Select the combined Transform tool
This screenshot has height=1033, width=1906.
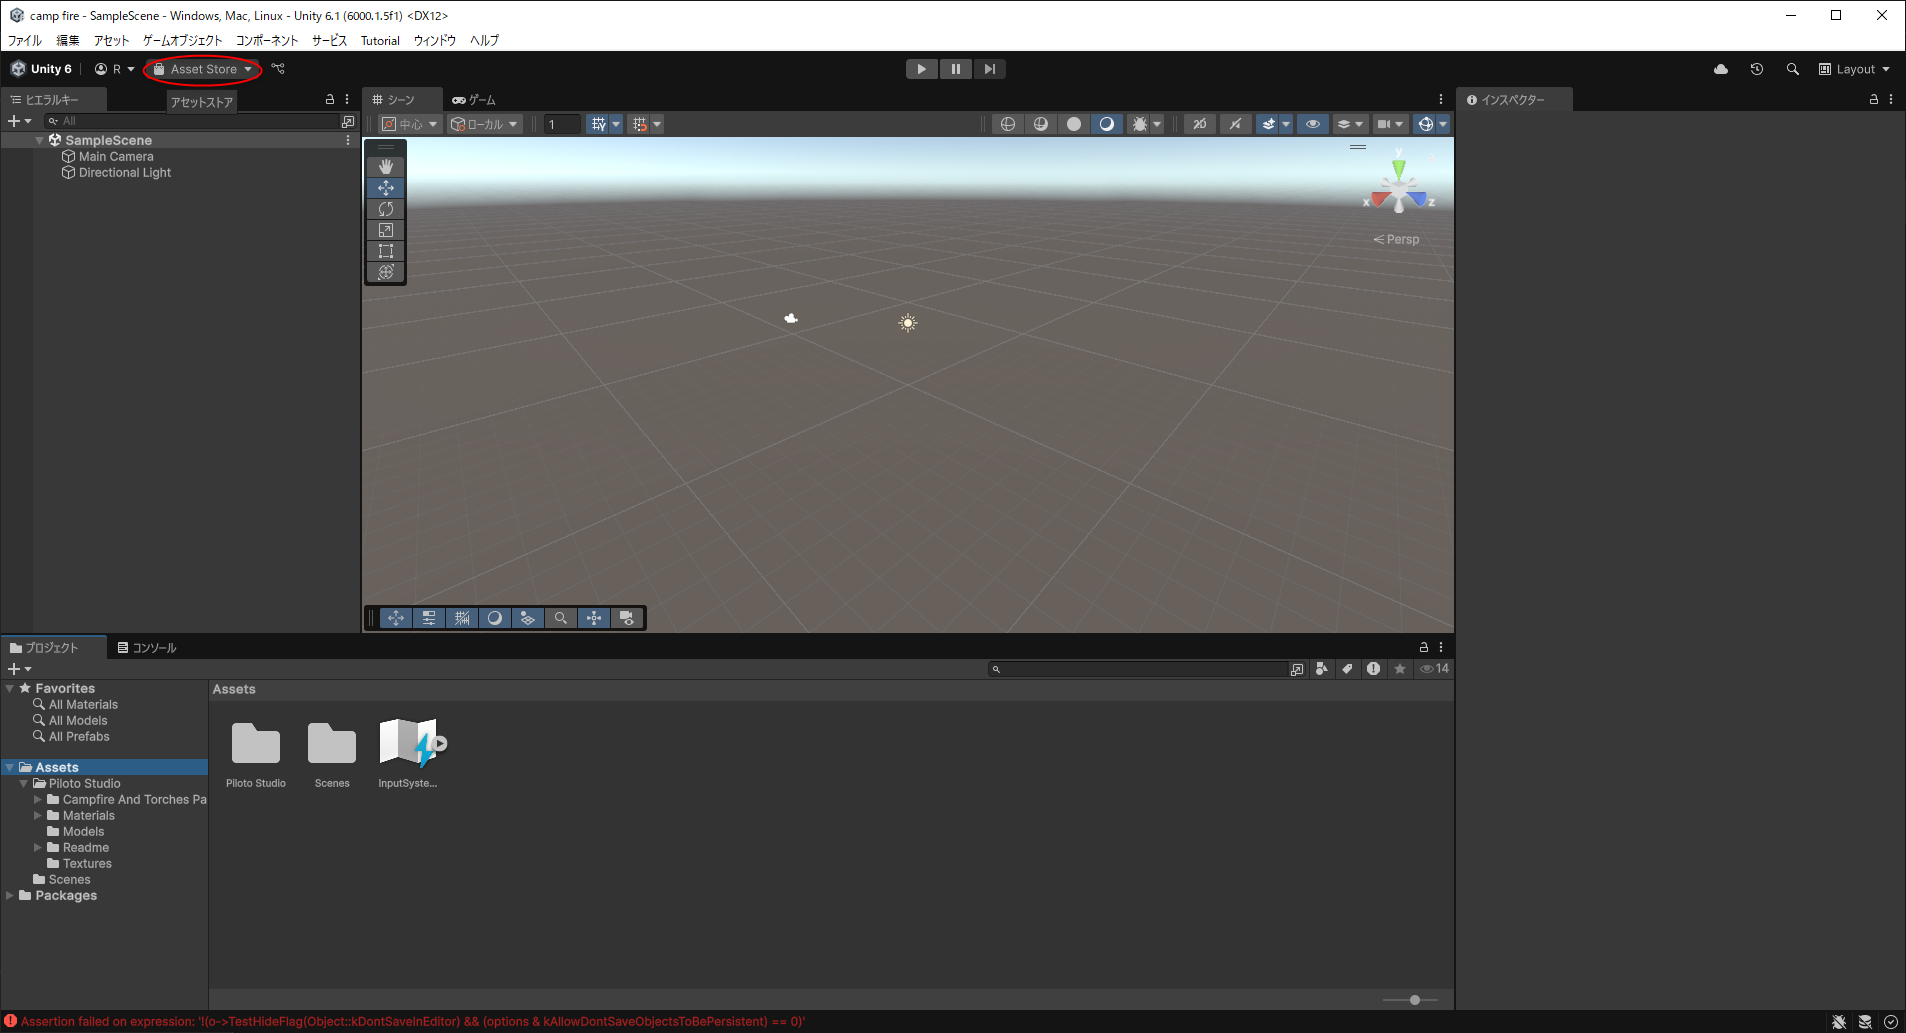[386, 272]
